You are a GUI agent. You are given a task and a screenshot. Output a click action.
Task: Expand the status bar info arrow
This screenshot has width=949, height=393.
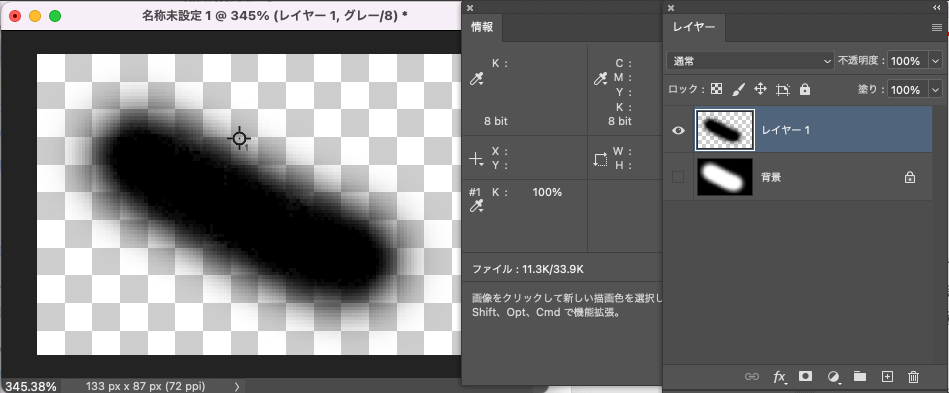[x=237, y=386]
